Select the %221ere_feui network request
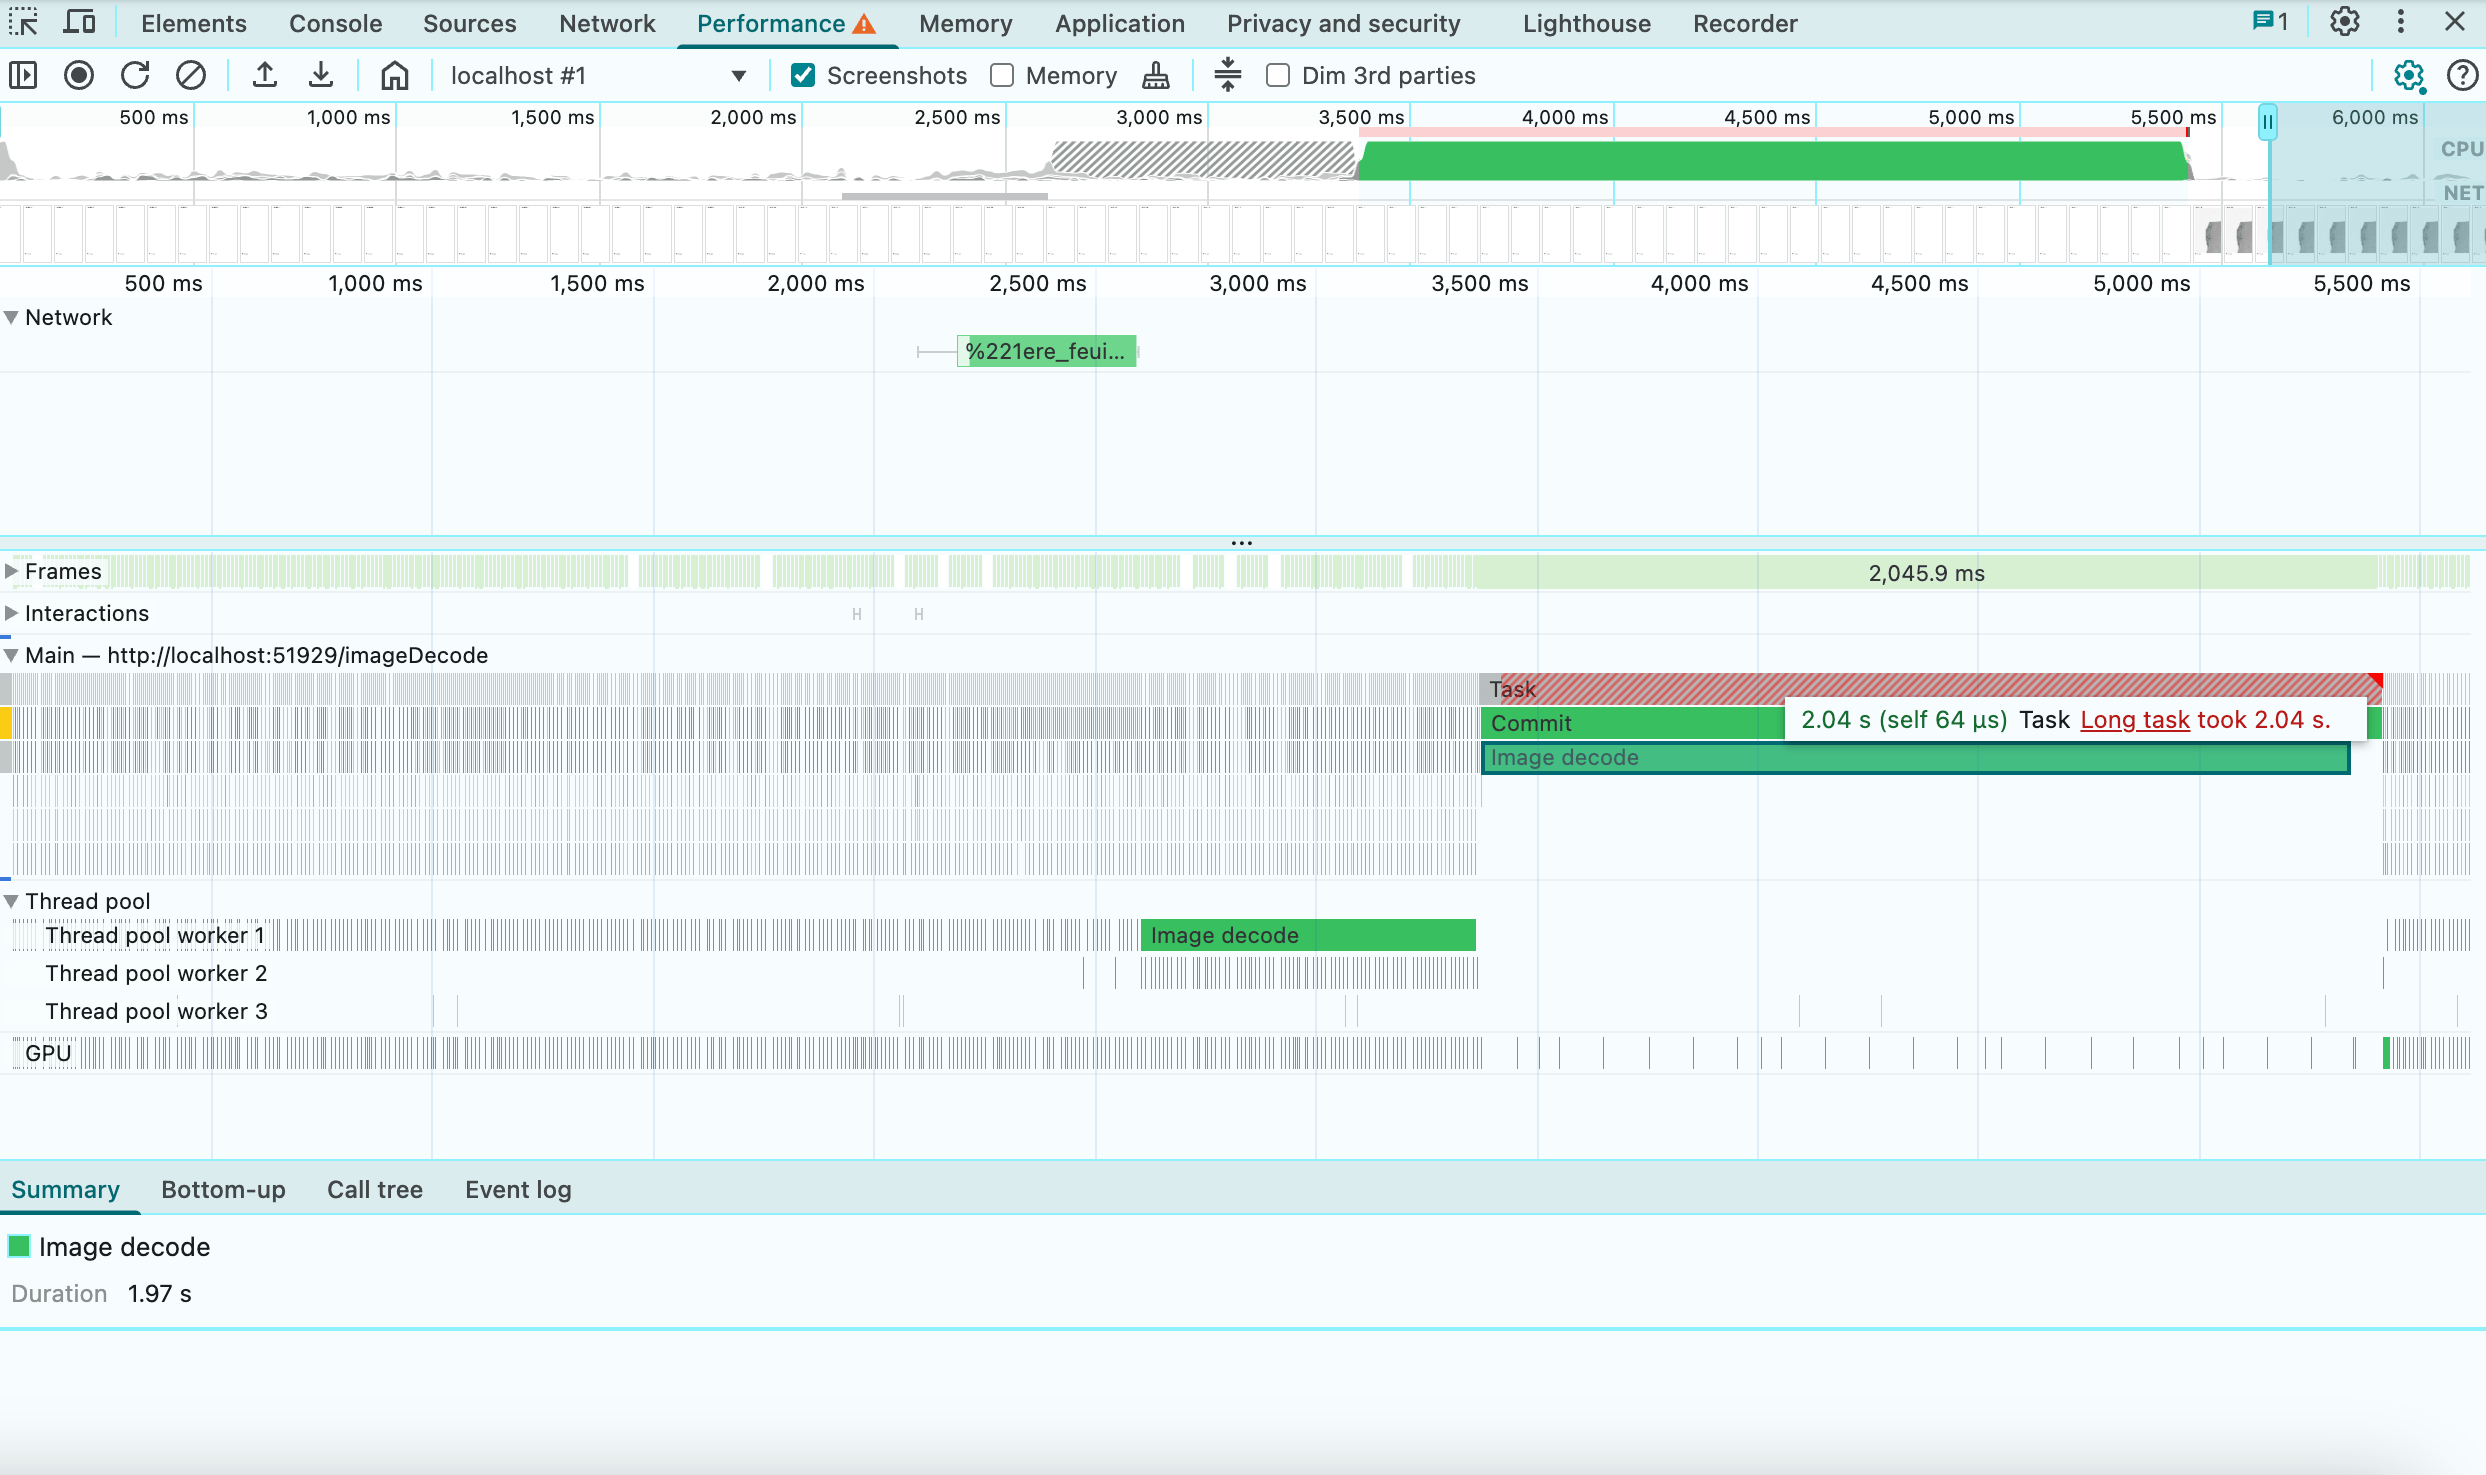 pyautogui.click(x=1046, y=351)
